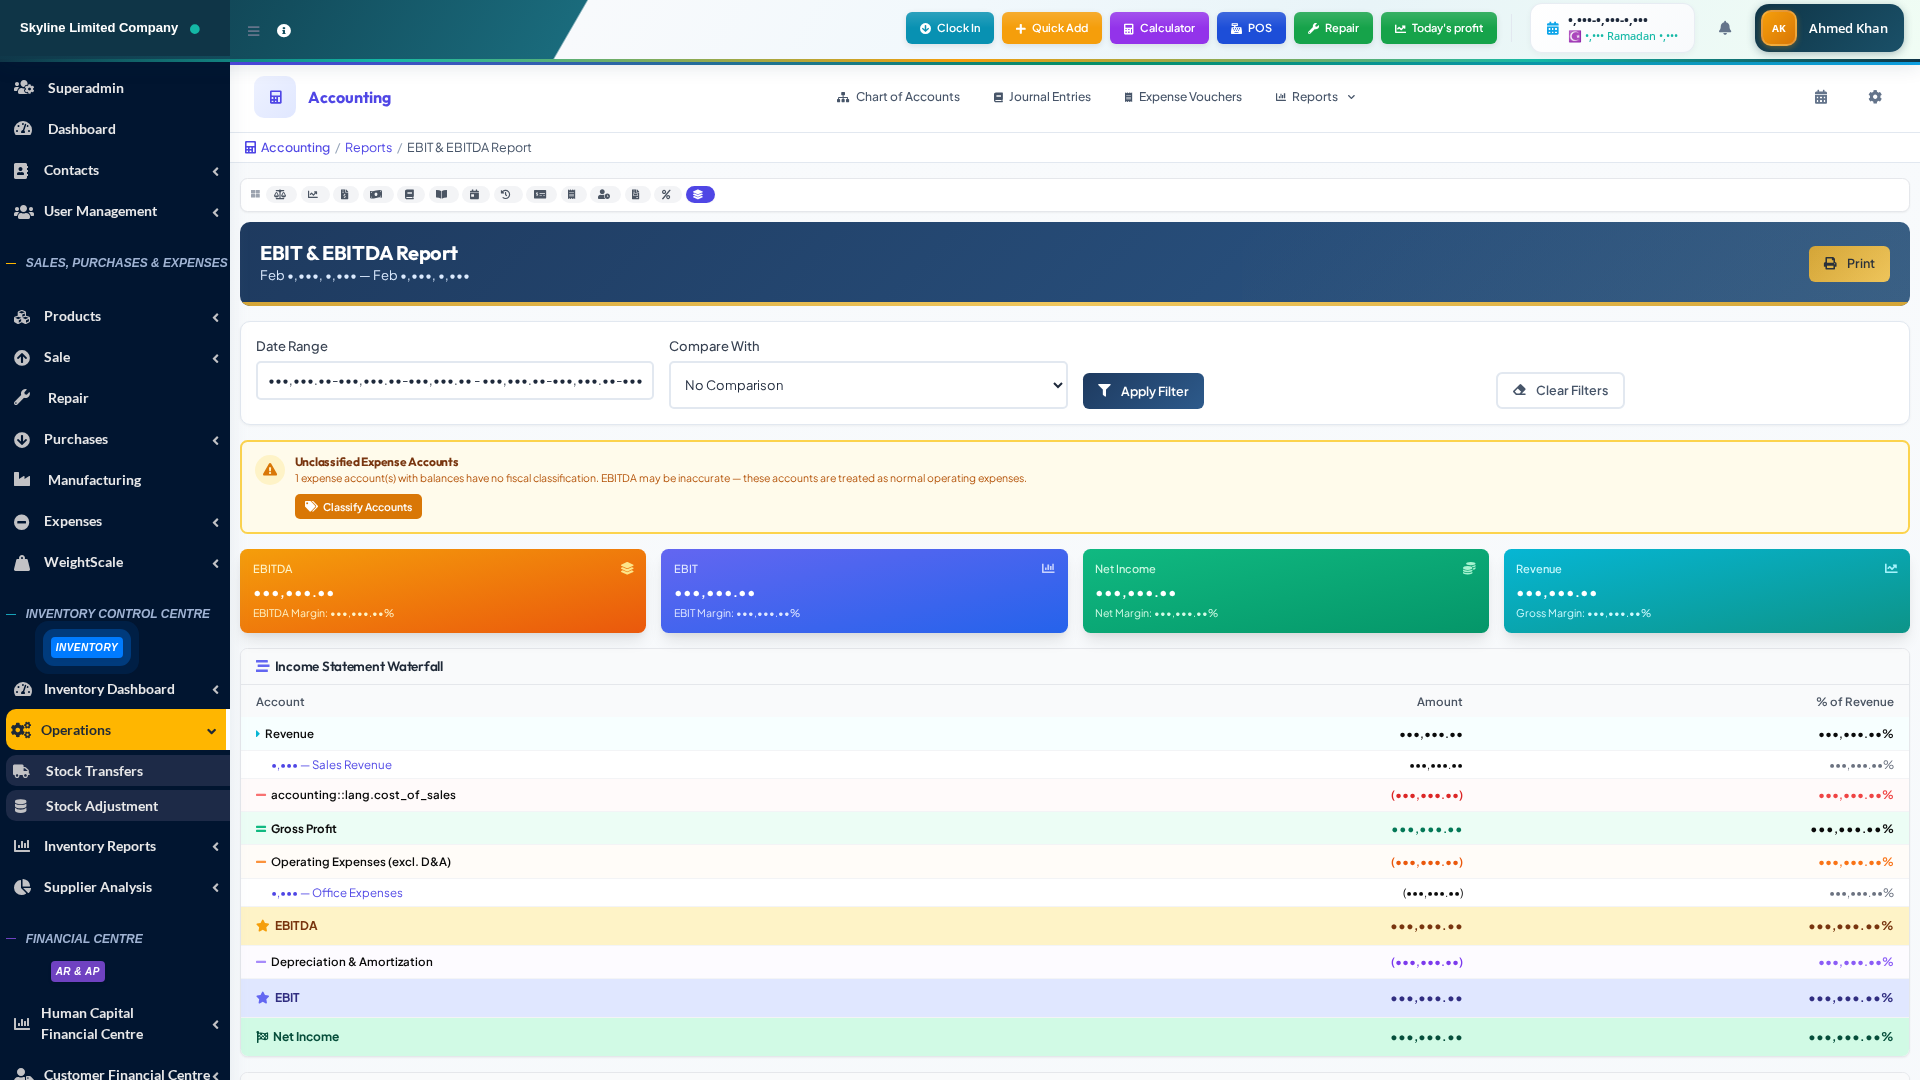Click the balance scale report icon

280,195
